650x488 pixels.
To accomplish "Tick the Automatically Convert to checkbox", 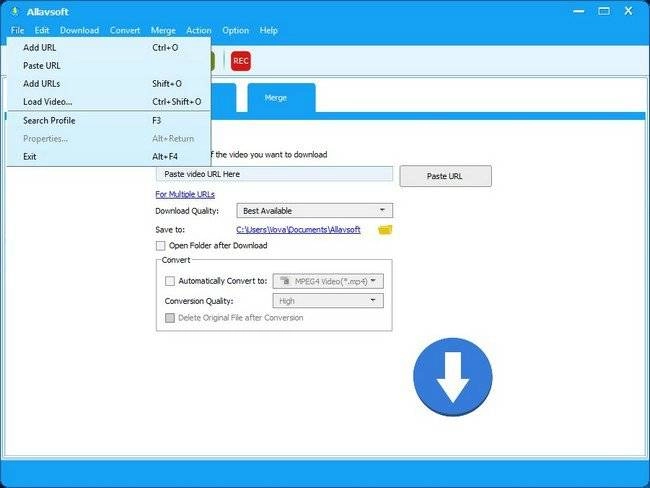I will tap(170, 281).
